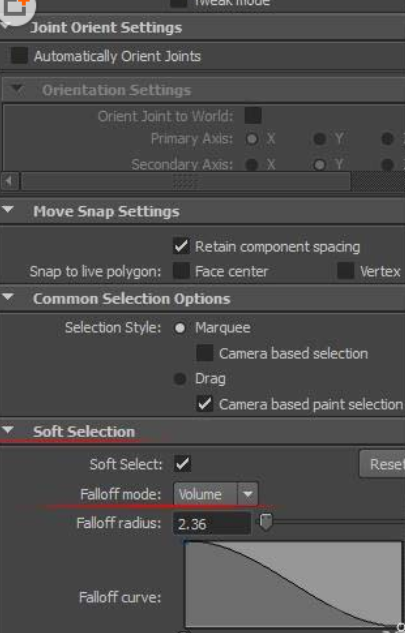Open the Falloff mode dropdown
405x633 pixels.
tap(216, 494)
